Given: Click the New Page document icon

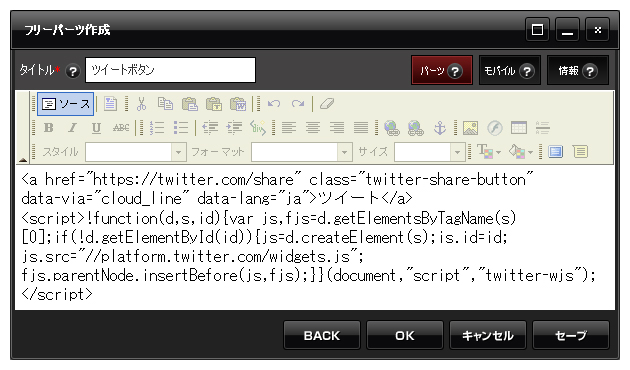Looking at the screenshot, I should (110, 104).
